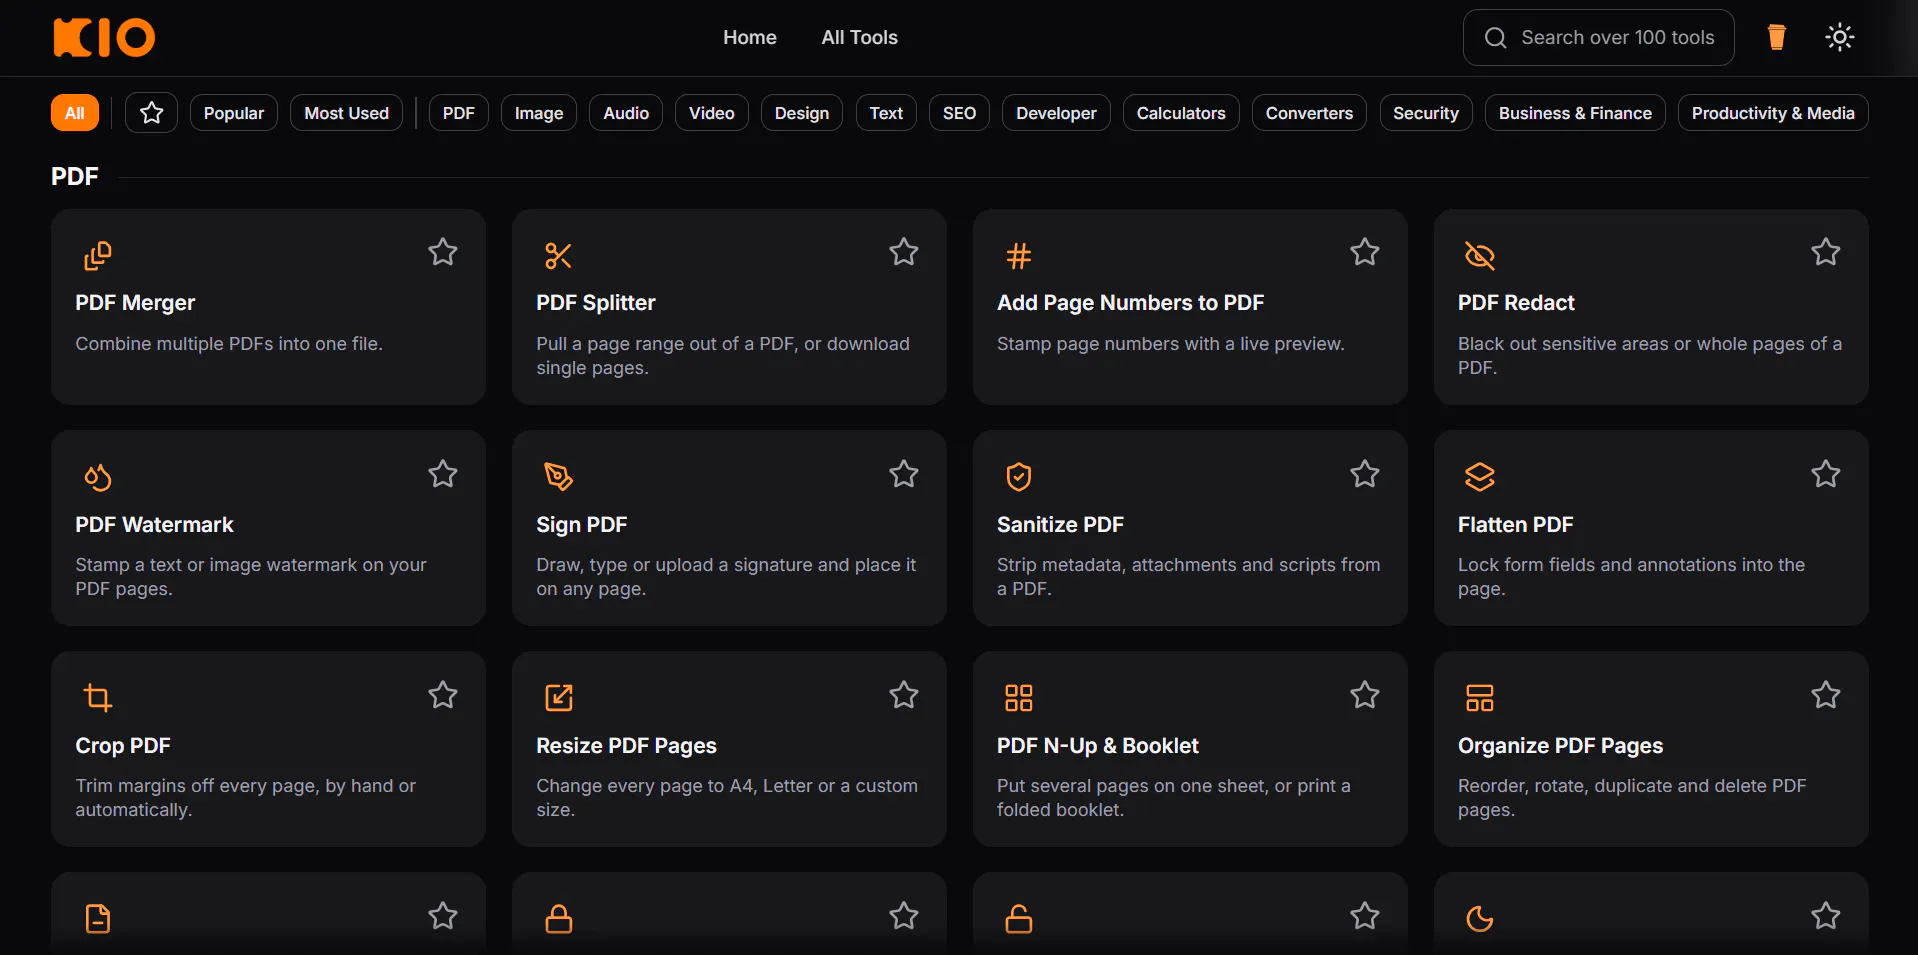Click the Sanitize PDF shield icon
Screen dimensions: 1918x955
pyautogui.click(x=1019, y=477)
